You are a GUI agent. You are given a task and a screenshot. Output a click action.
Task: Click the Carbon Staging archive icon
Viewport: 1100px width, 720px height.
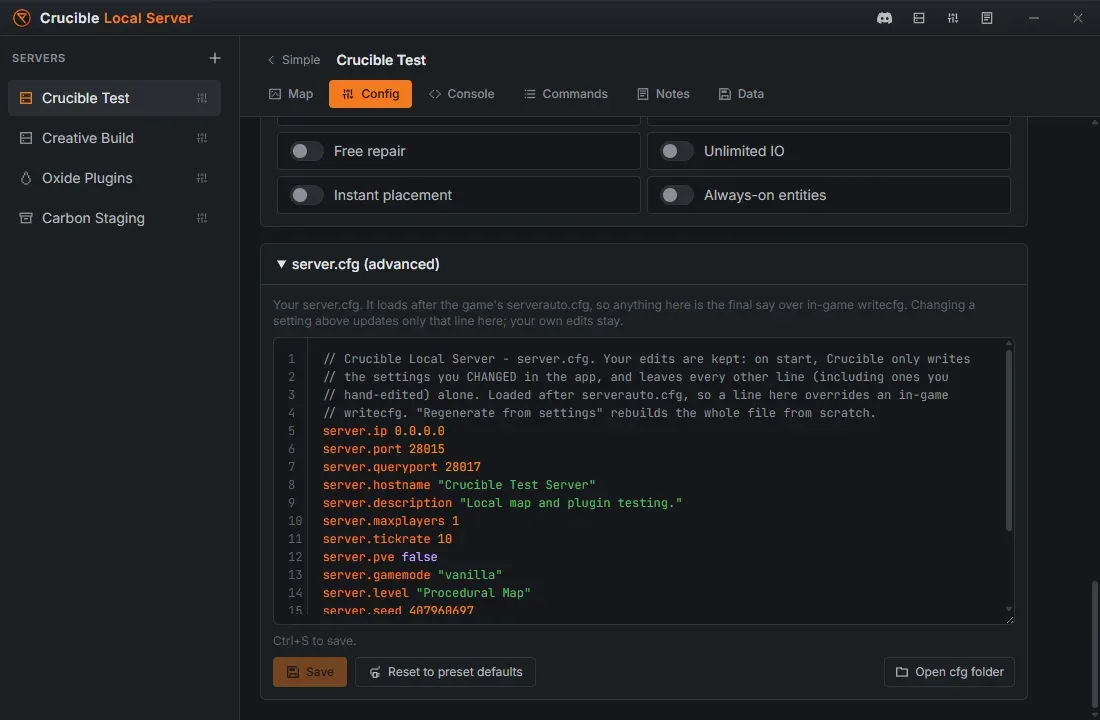(26, 218)
